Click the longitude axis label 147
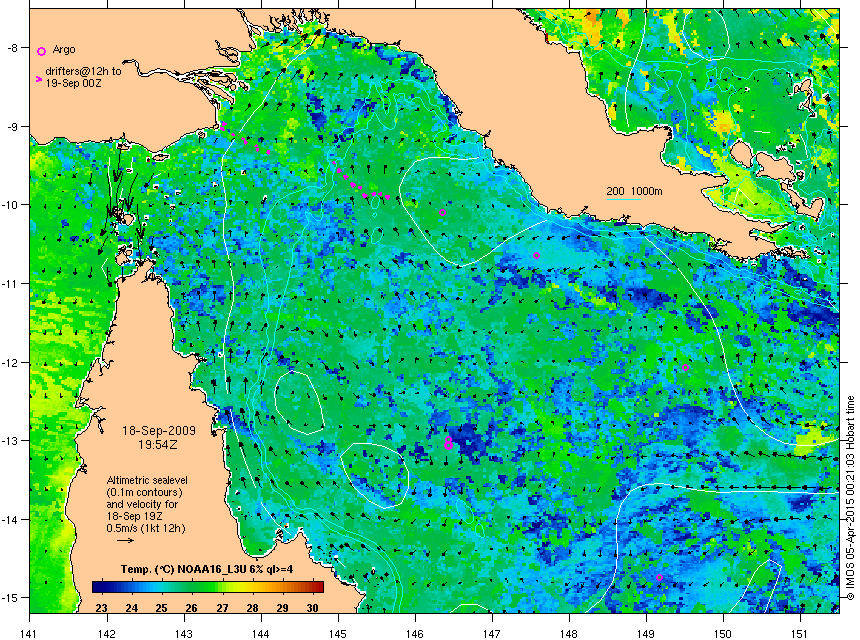This screenshot has height=640, width=860. point(492,633)
